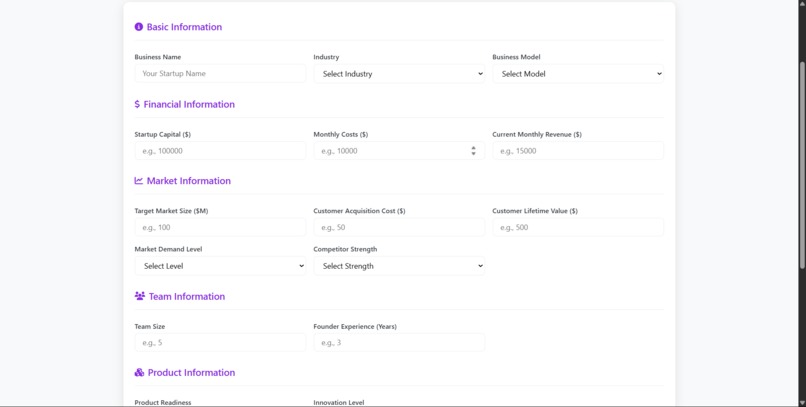
Task: Click the Current Monthly Revenue field
Action: coord(578,151)
